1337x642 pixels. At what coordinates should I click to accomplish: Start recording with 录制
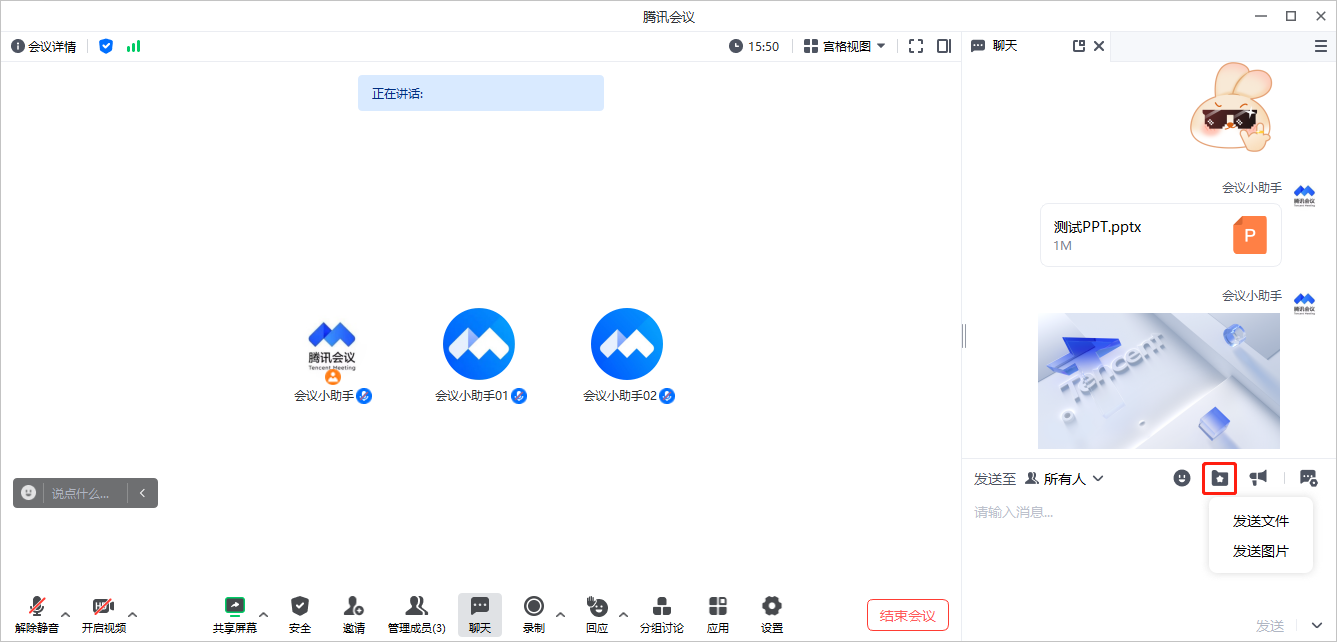[x=534, y=615]
